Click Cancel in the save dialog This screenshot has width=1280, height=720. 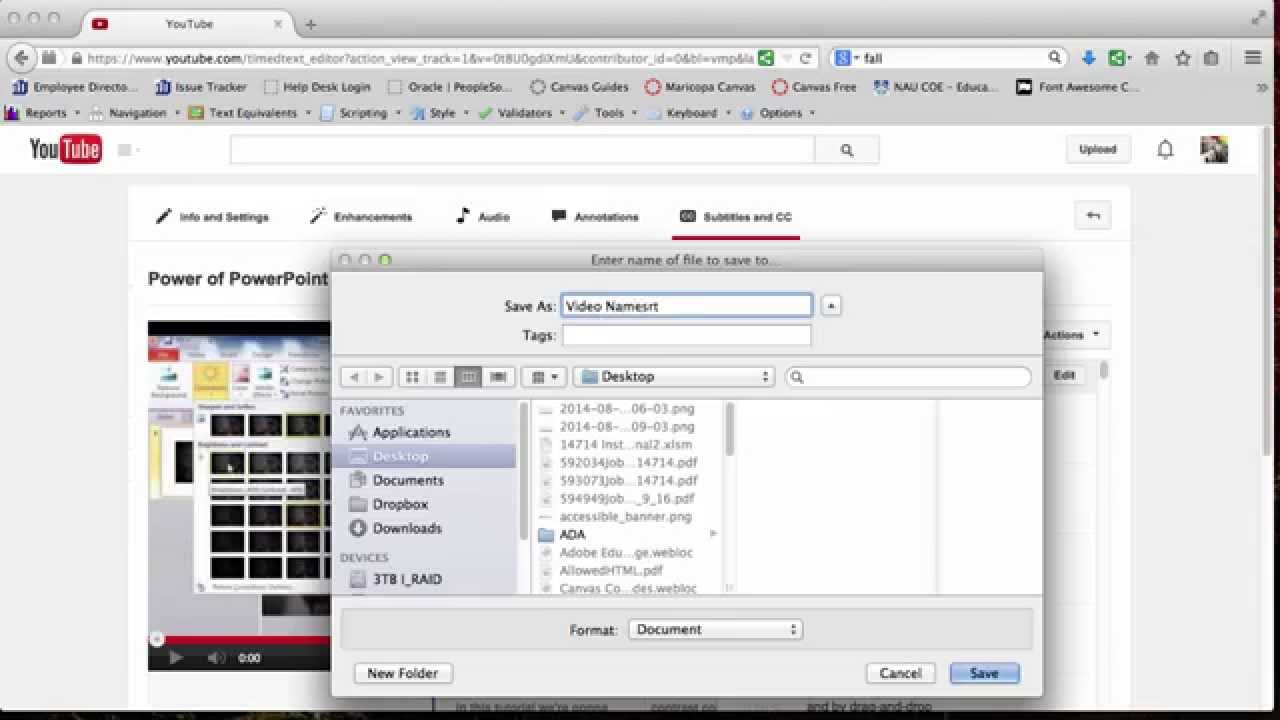[900, 673]
